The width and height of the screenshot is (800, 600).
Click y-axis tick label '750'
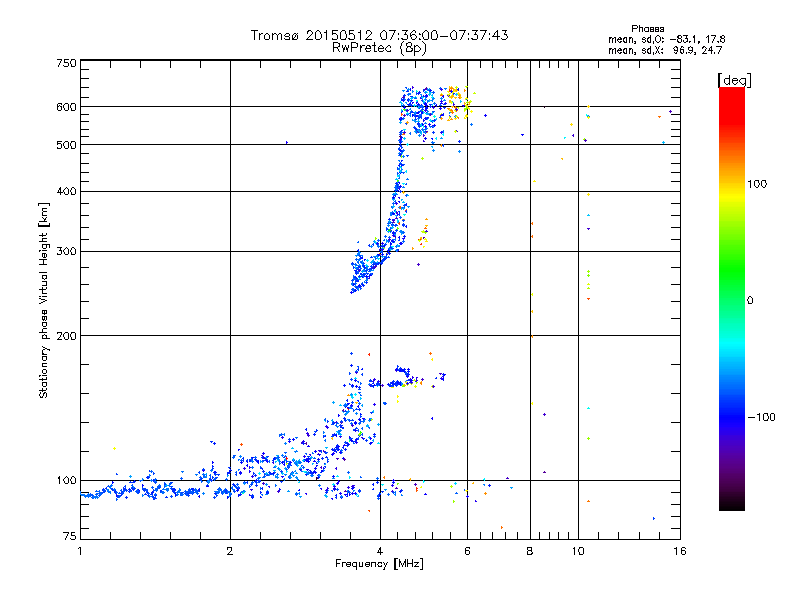click(66, 63)
